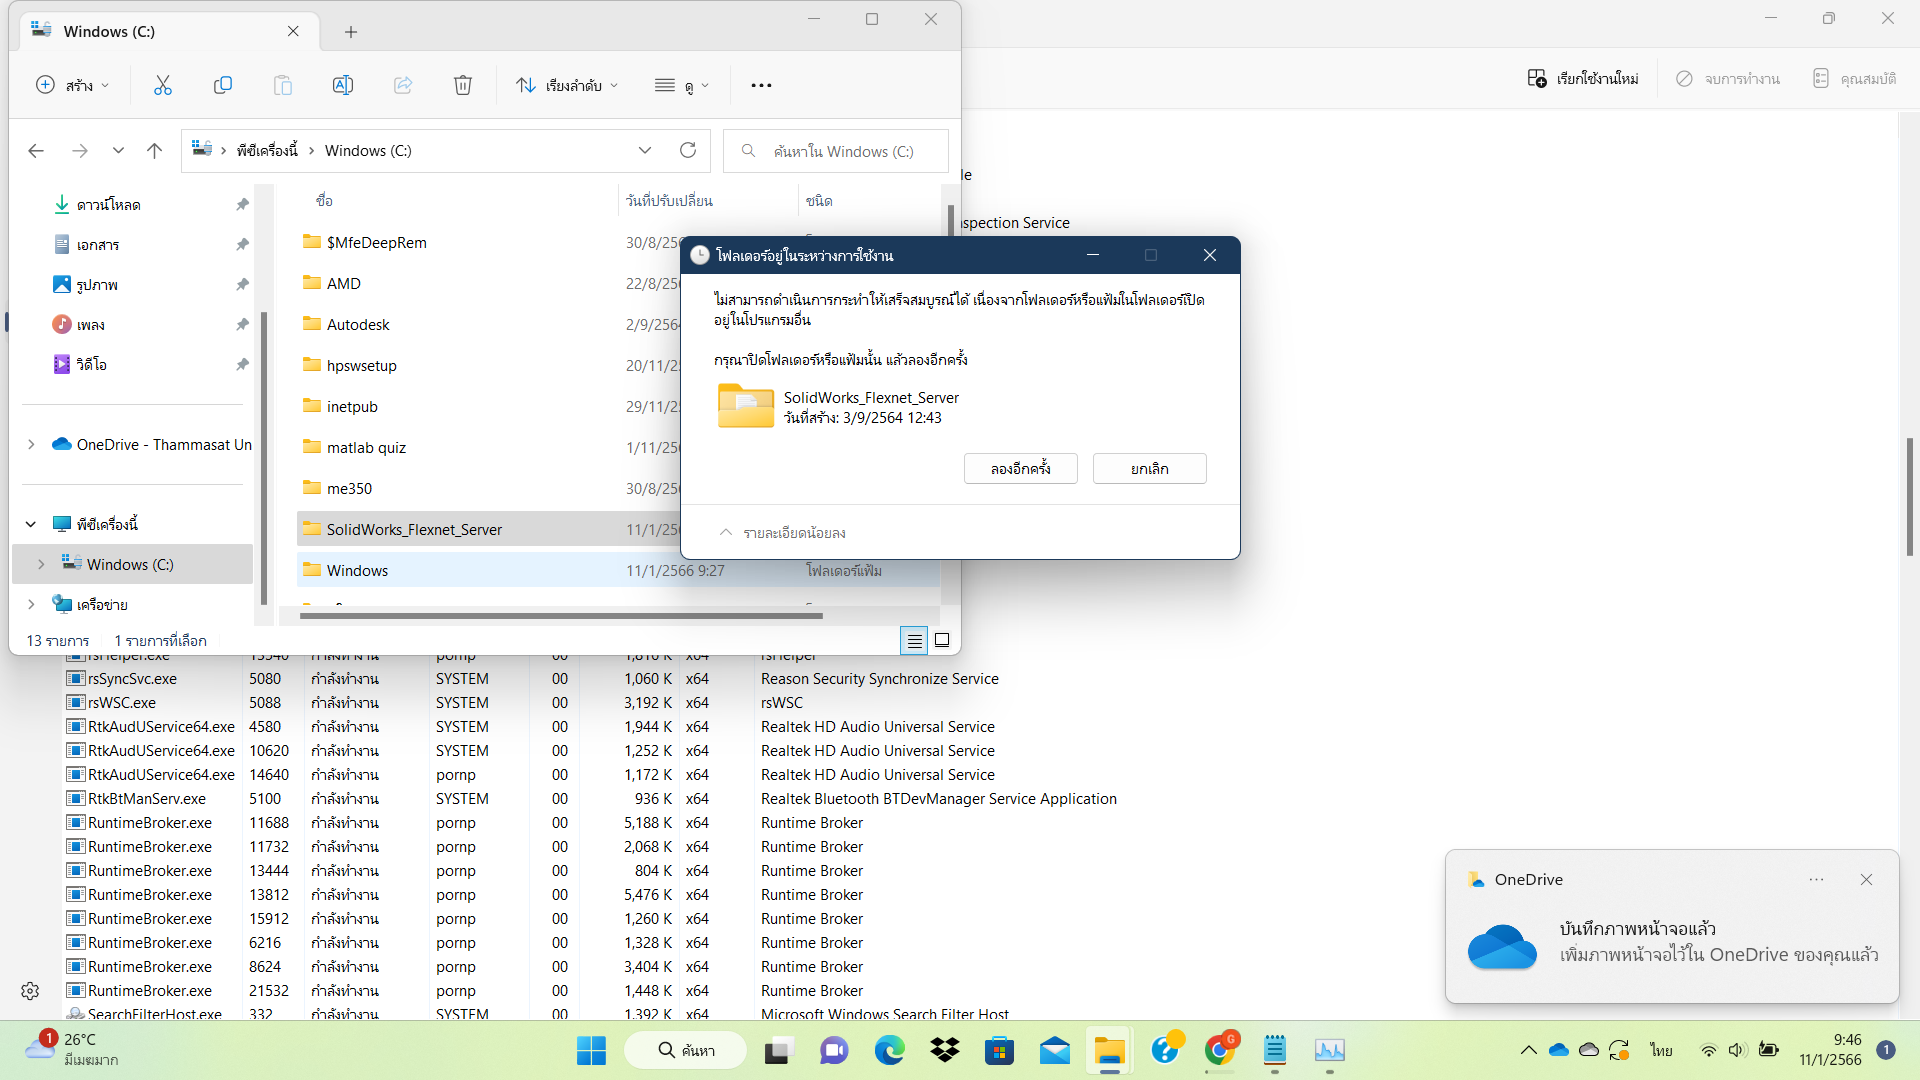Refresh the Windows (C:) folder view
Viewport: 1920px width, 1080px height.
(x=688, y=150)
